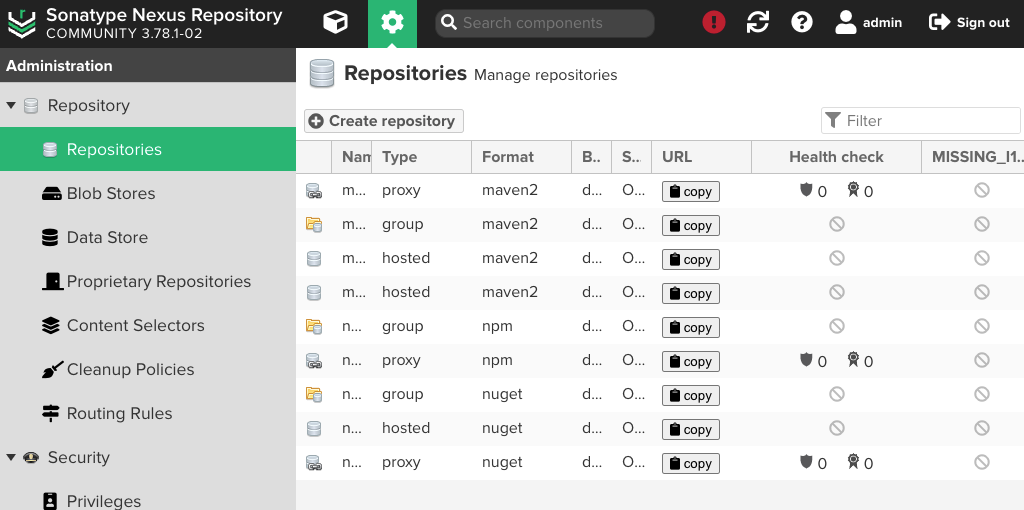
Task: Click the npm group row folder icon
Action: (x=314, y=327)
